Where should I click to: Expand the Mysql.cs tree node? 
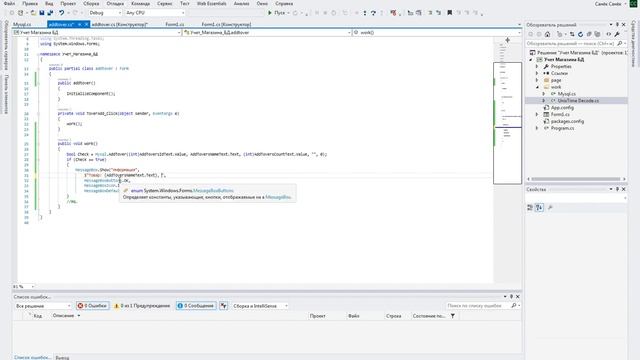(544, 94)
